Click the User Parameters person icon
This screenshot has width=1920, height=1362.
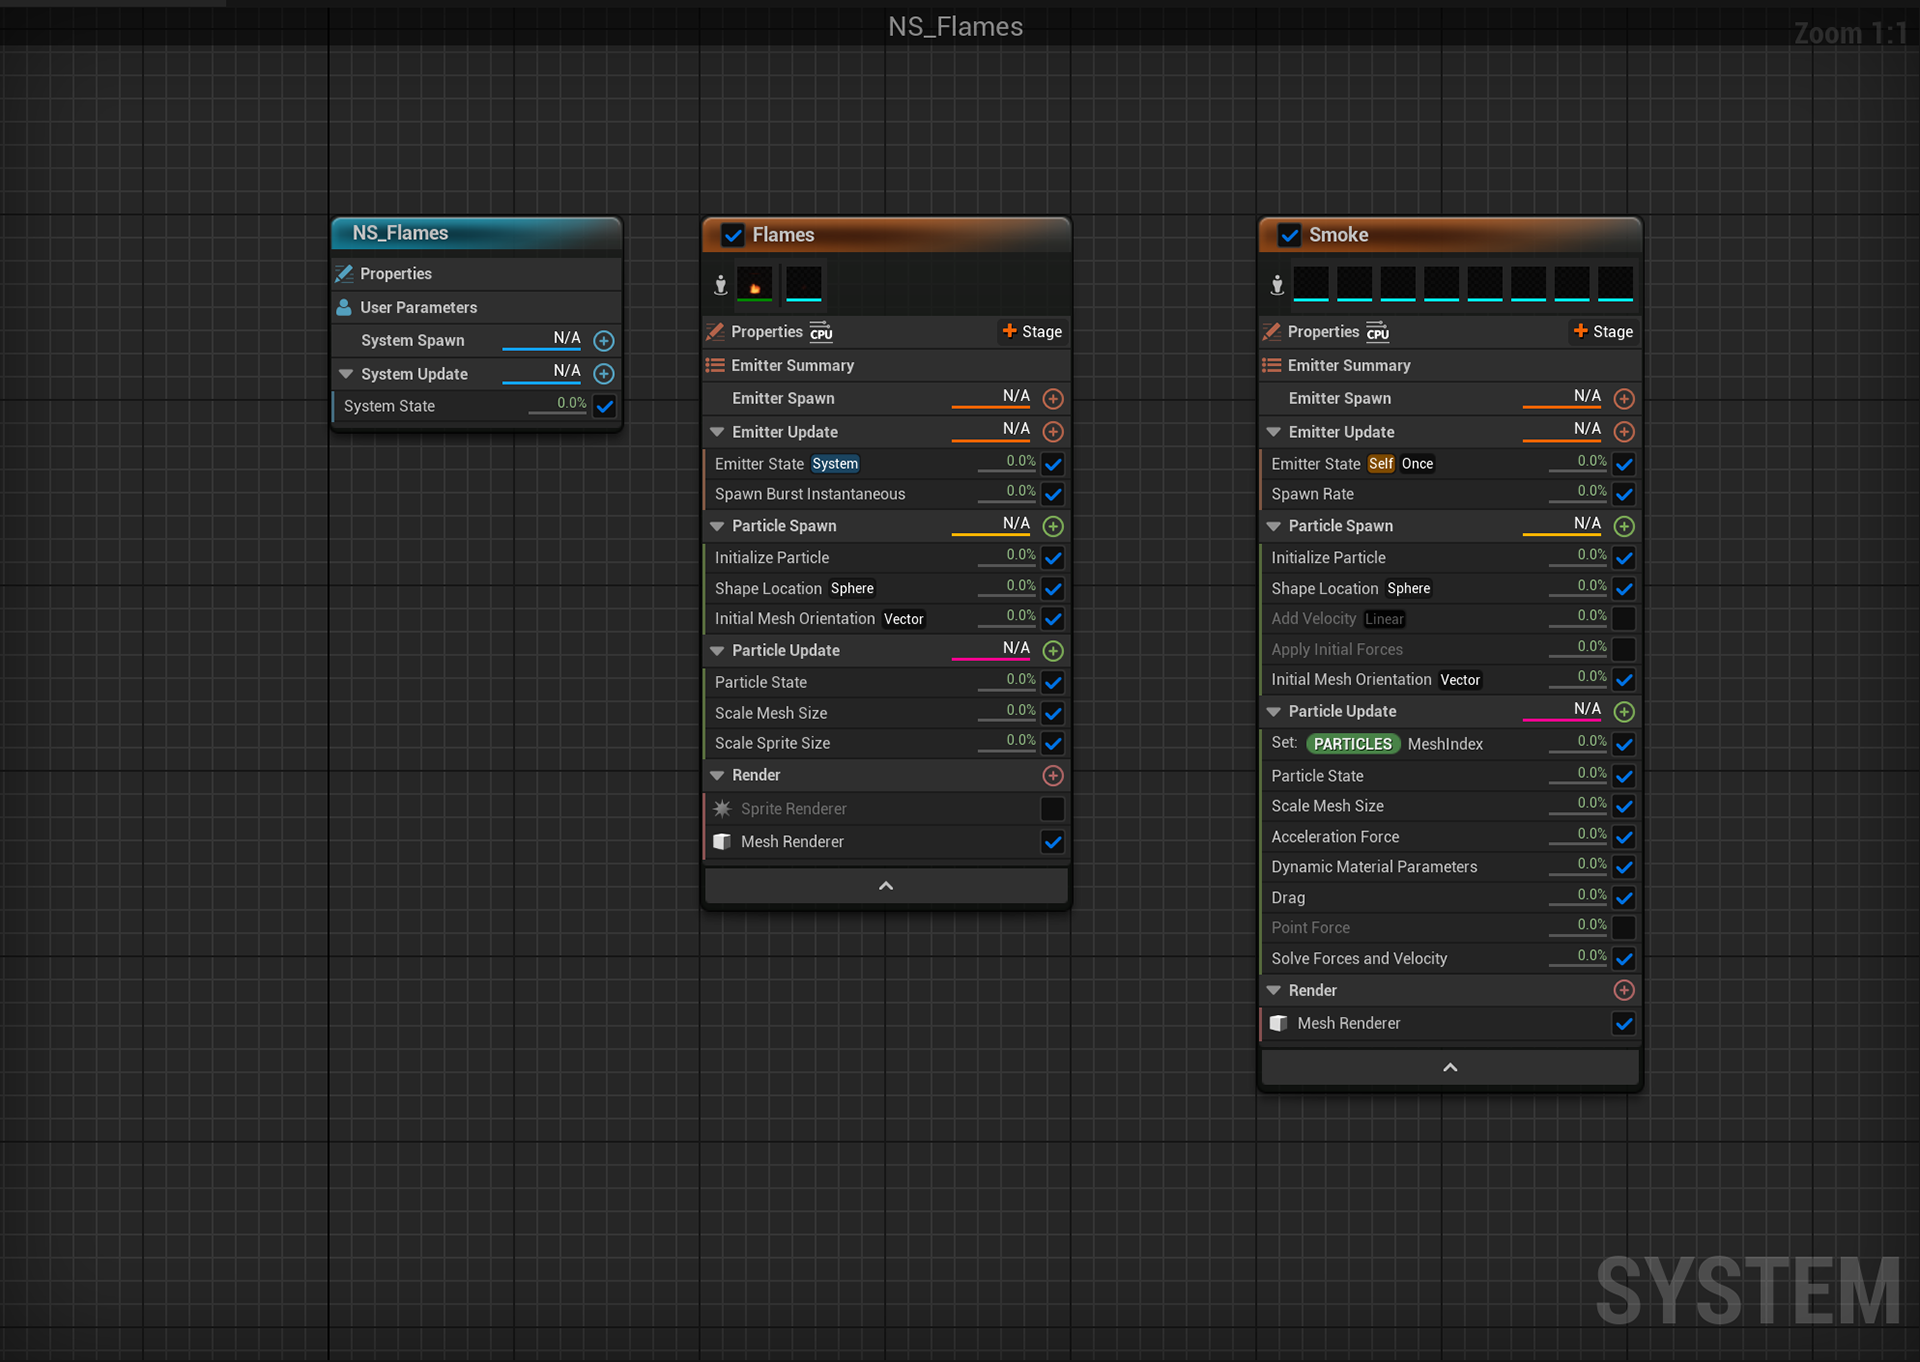pyautogui.click(x=345, y=308)
